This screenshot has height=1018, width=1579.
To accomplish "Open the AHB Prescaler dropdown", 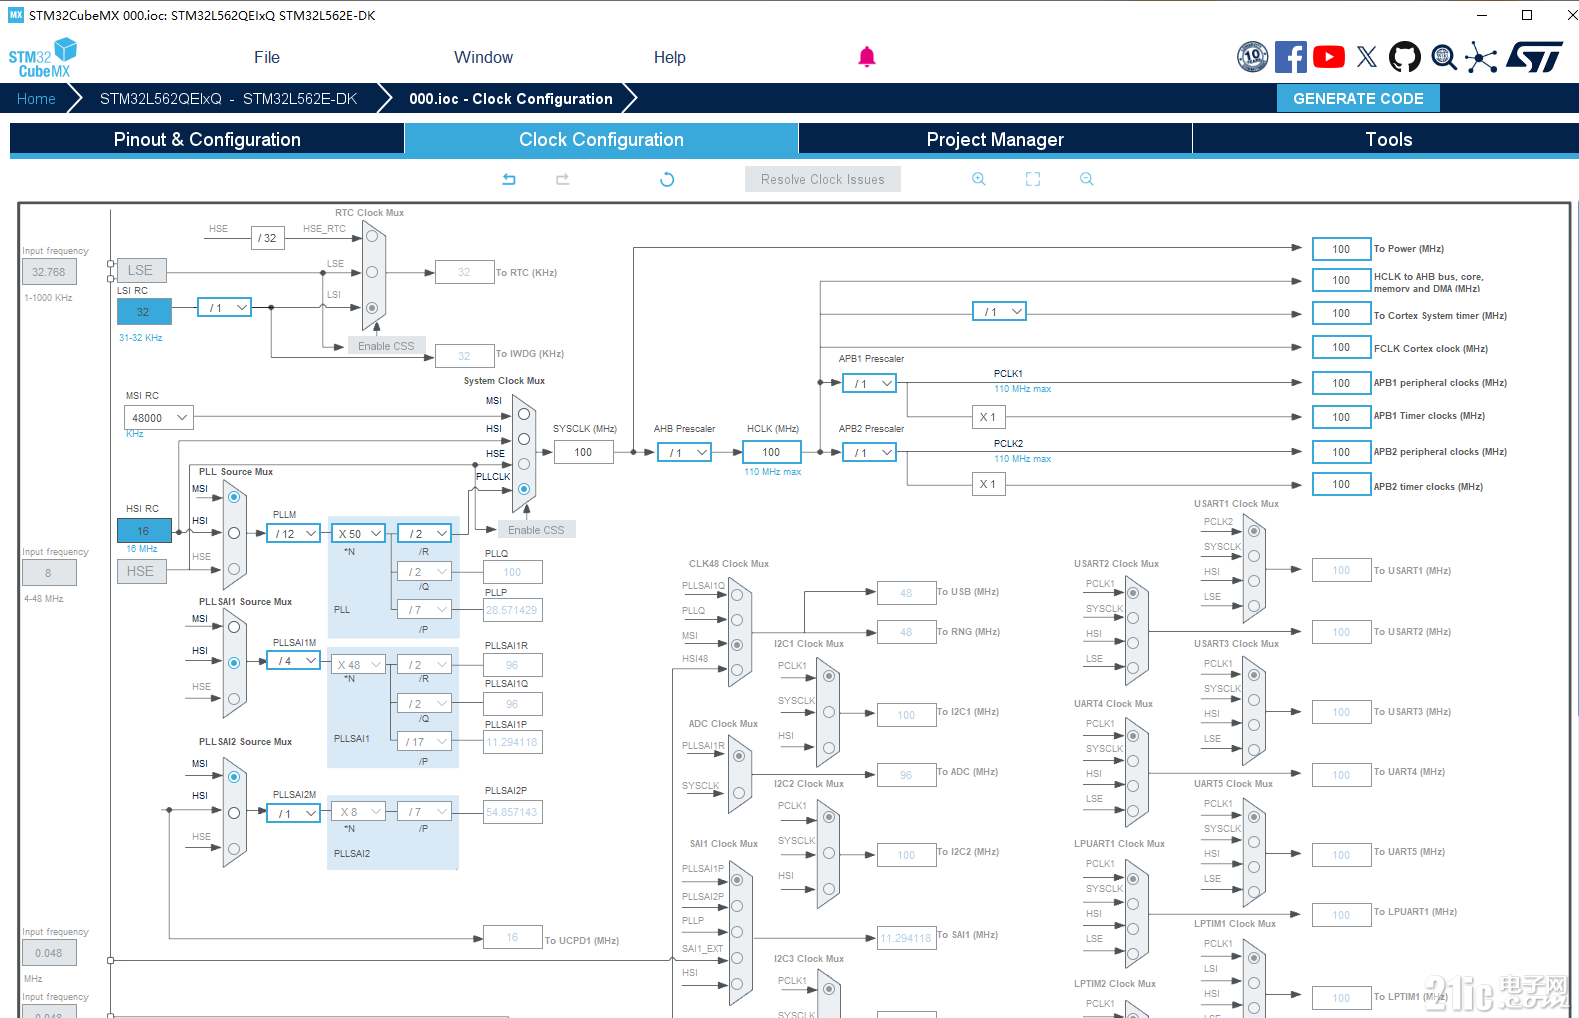I will (x=685, y=453).
